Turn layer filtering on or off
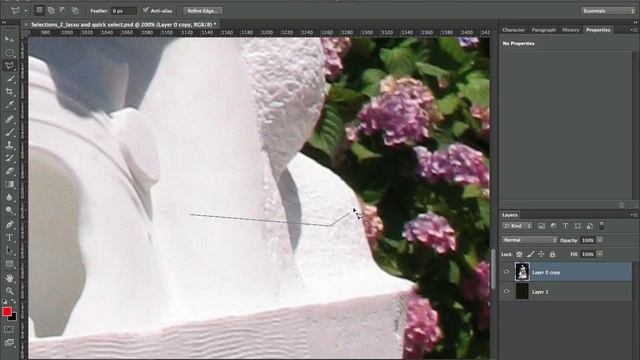640x360 pixels. click(602, 225)
